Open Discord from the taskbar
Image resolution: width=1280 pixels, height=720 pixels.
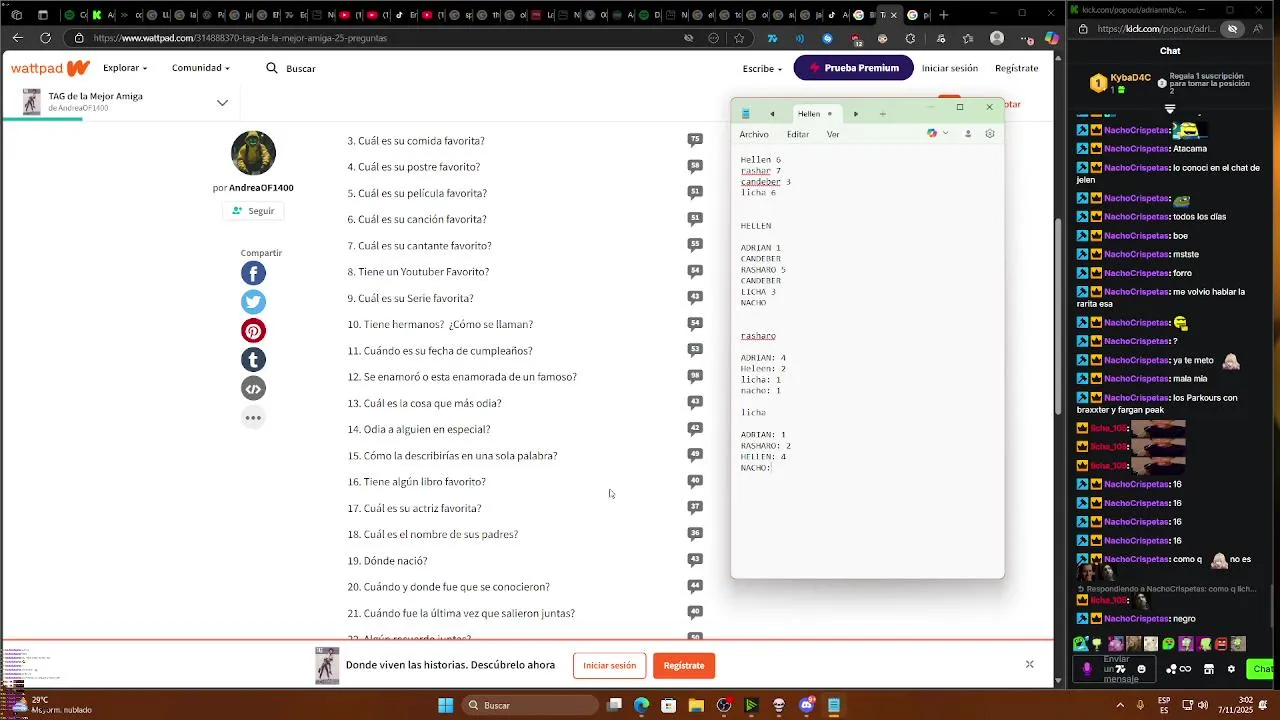pos(807,705)
